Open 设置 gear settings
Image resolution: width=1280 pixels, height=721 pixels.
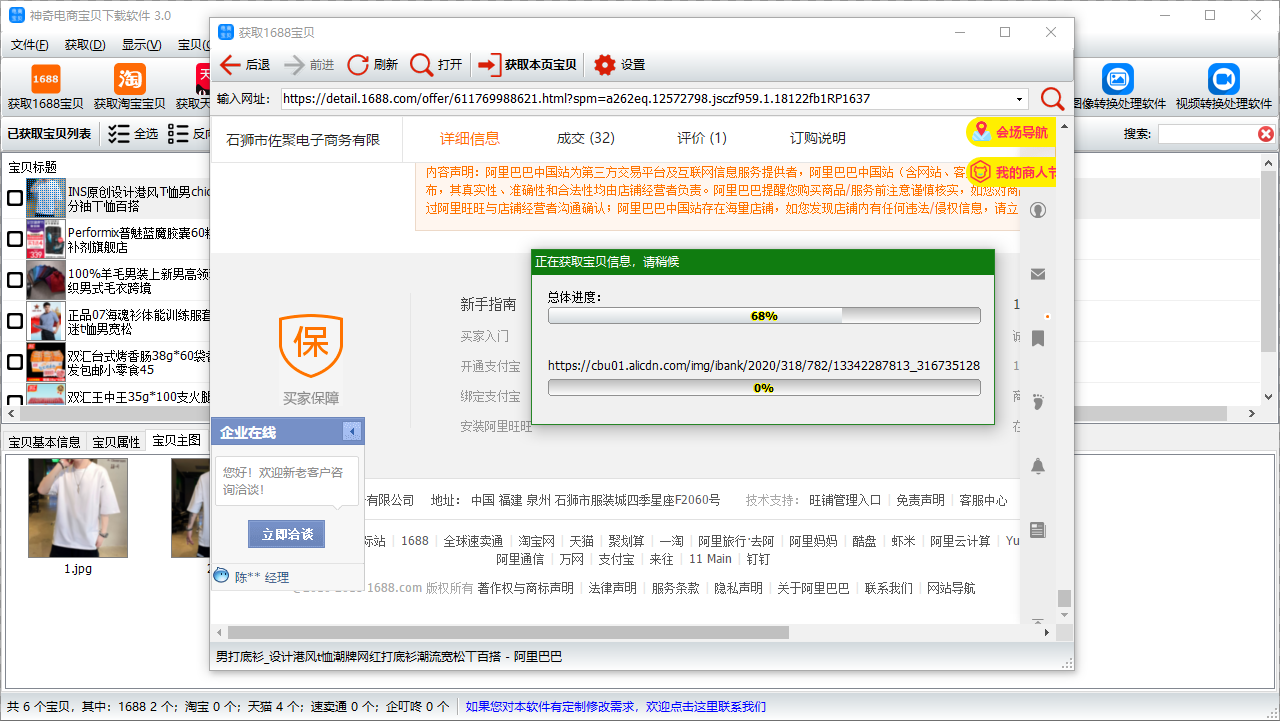pyautogui.click(x=605, y=65)
